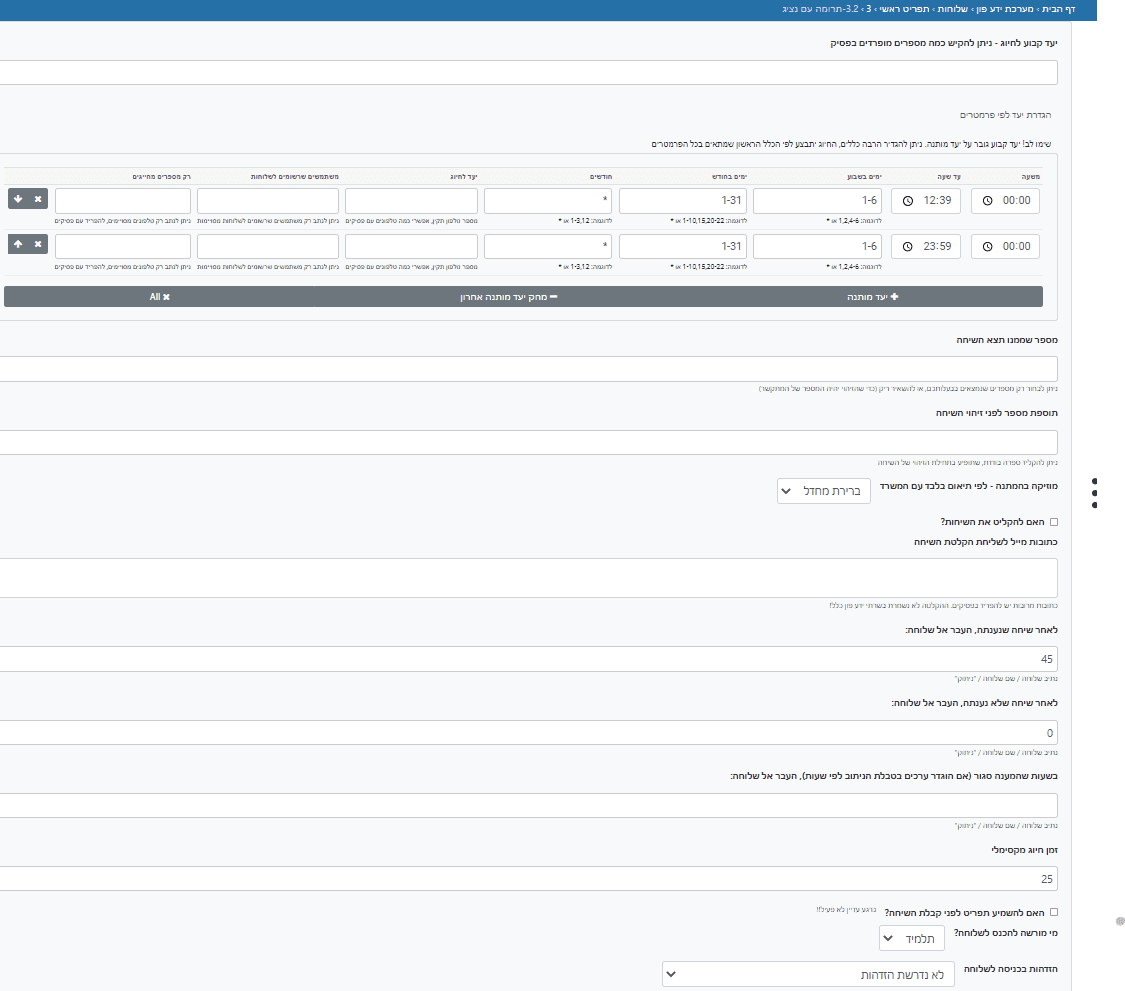Viewport: 1125px width, 991px height.
Task: Click the 12:39 until-hour field in first row
Action: [926, 201]
